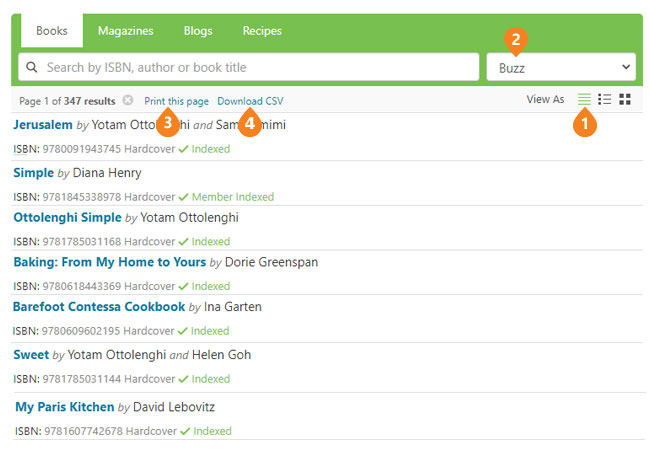This screenshot has height=458, width=650.
Task: Switch to the Magazines tab
Action: (126, 31)
